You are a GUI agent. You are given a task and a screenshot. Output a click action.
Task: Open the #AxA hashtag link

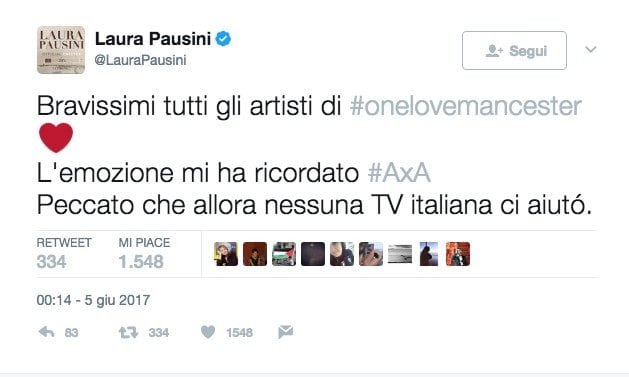tap(399, 173)
